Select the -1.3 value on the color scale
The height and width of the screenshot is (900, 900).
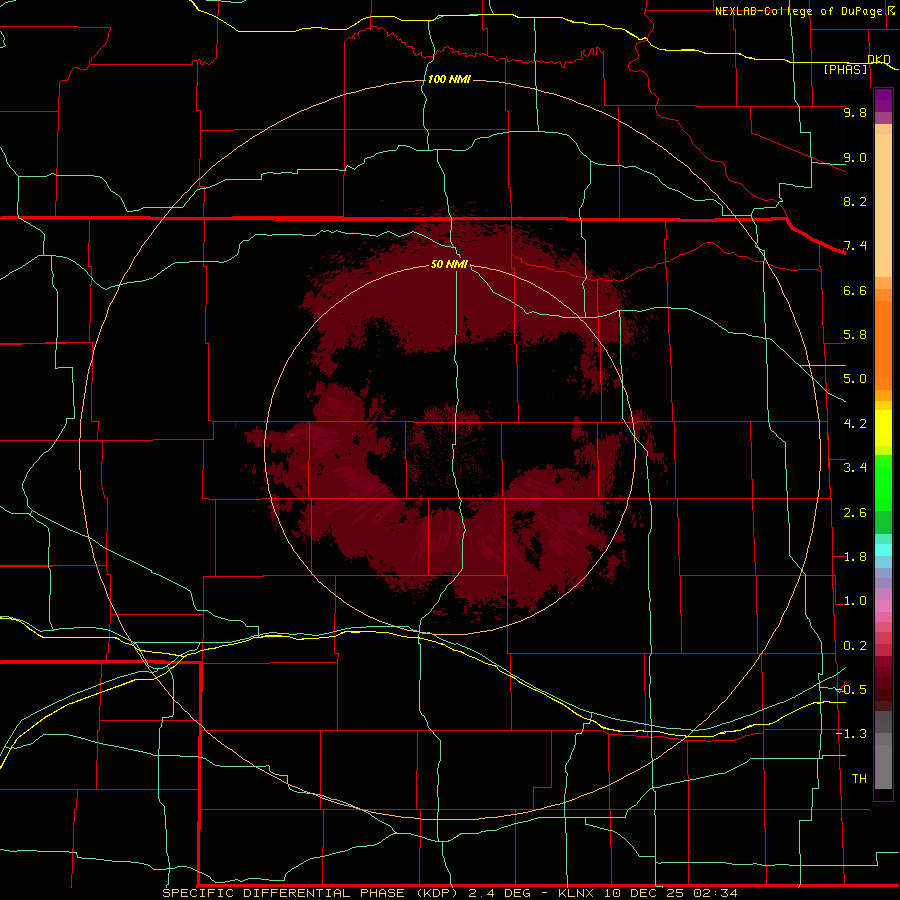pos(851,734)
